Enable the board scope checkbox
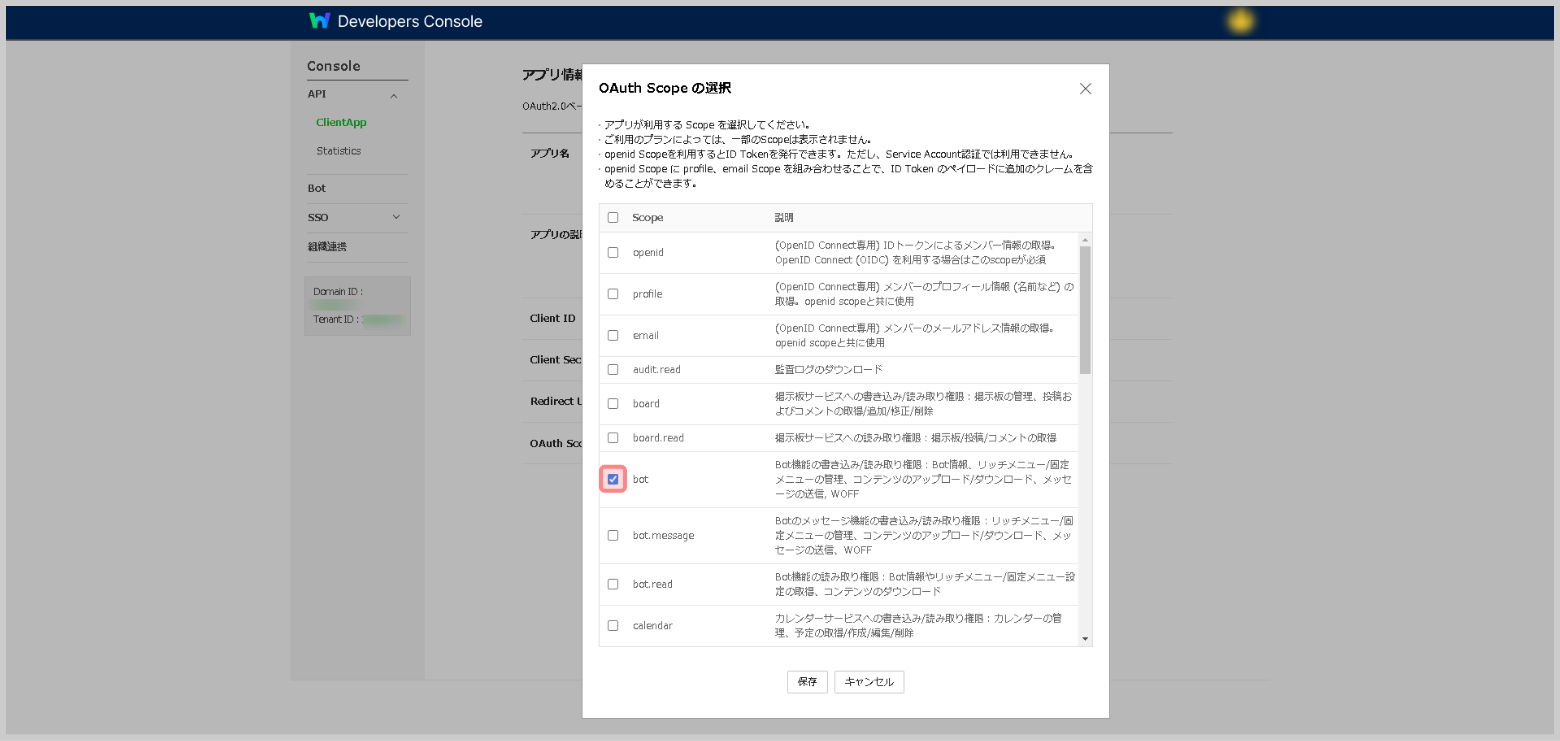Screen dimensions: 1560x741 tap(613, 403)
